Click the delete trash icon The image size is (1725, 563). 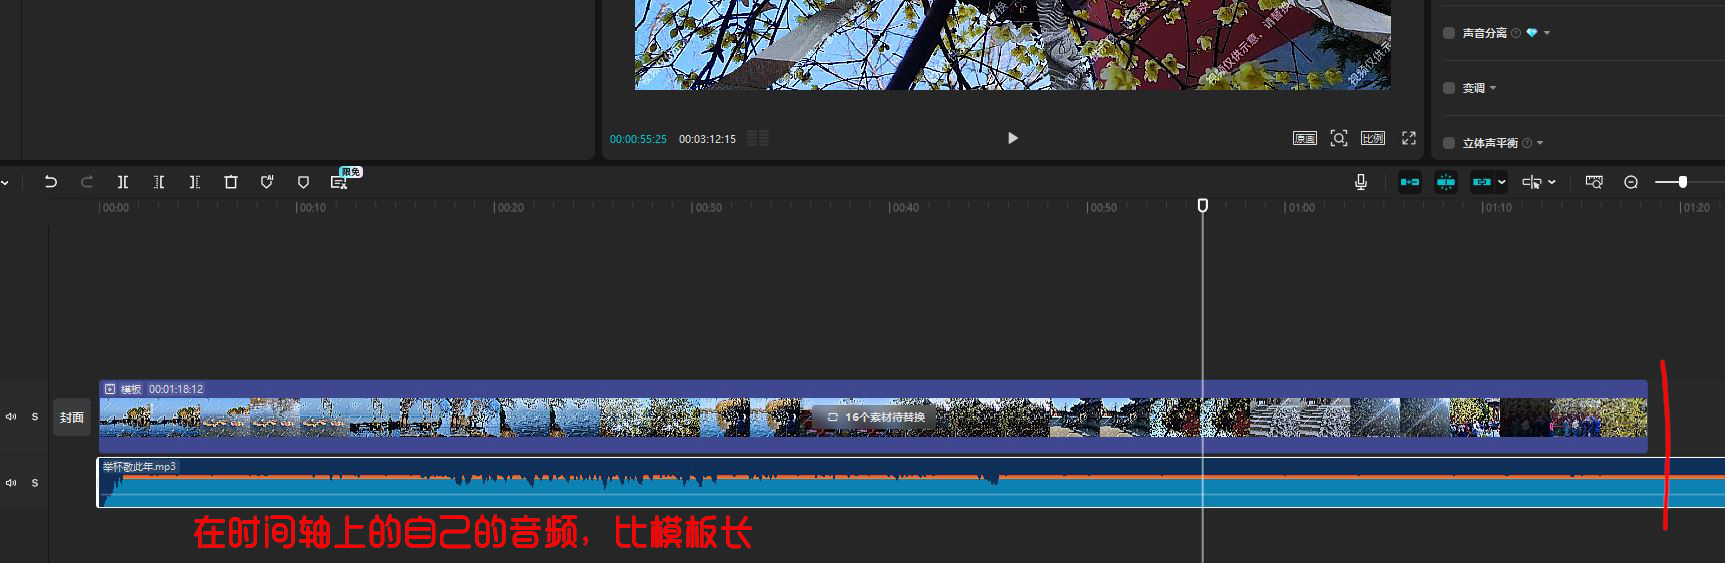click(231, 182)
